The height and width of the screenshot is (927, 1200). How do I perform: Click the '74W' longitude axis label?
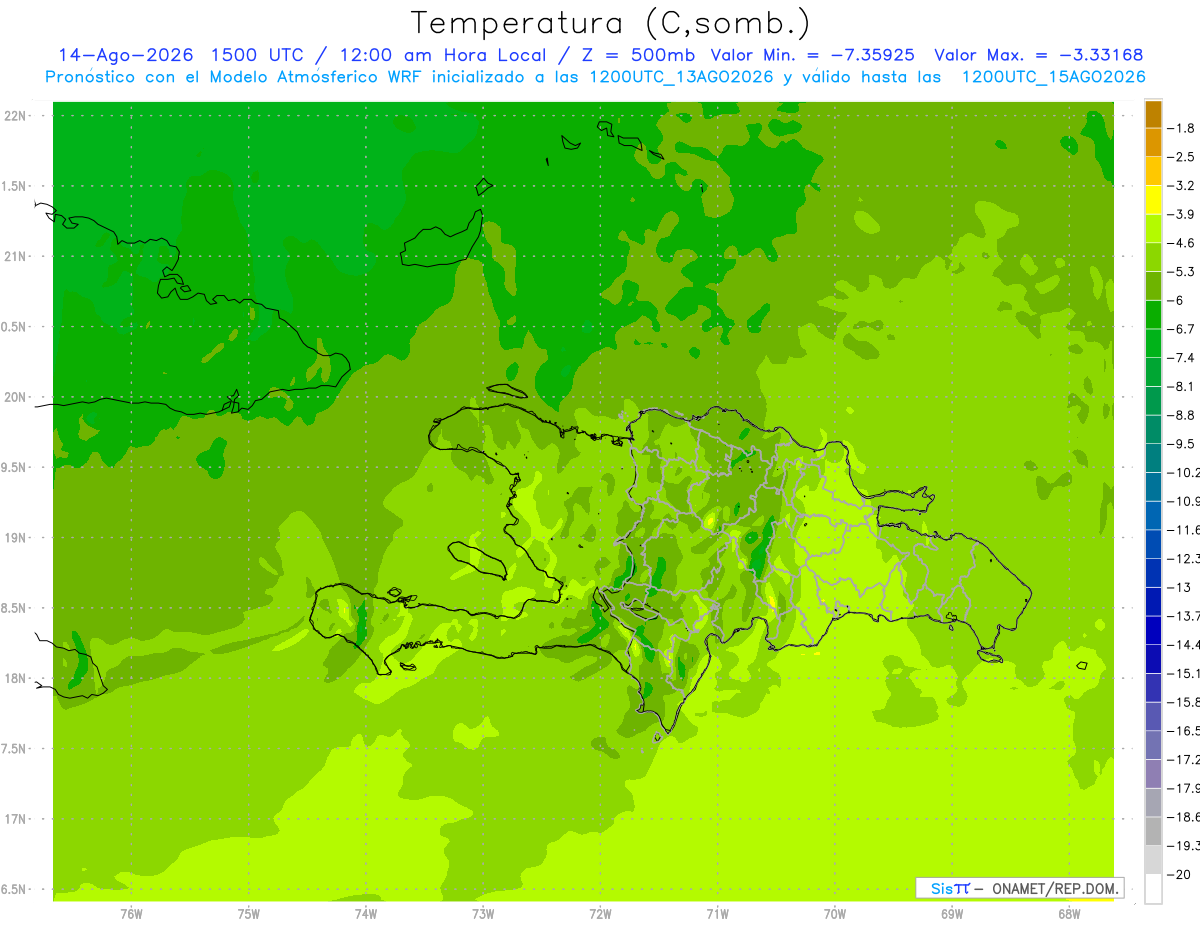click(x=365, y=913)
